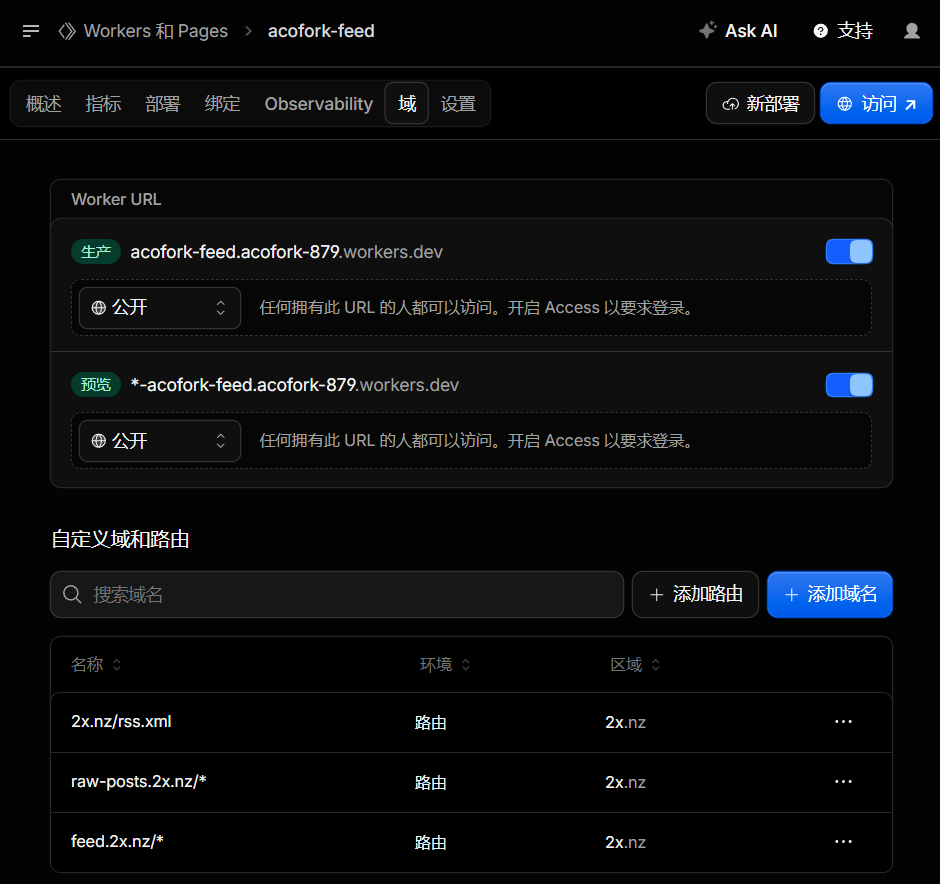Image resolution: width=940 pixels, height=884 pixels.
Task: Open preview URL 公开 access dropdown
Action: pos(160,441)
